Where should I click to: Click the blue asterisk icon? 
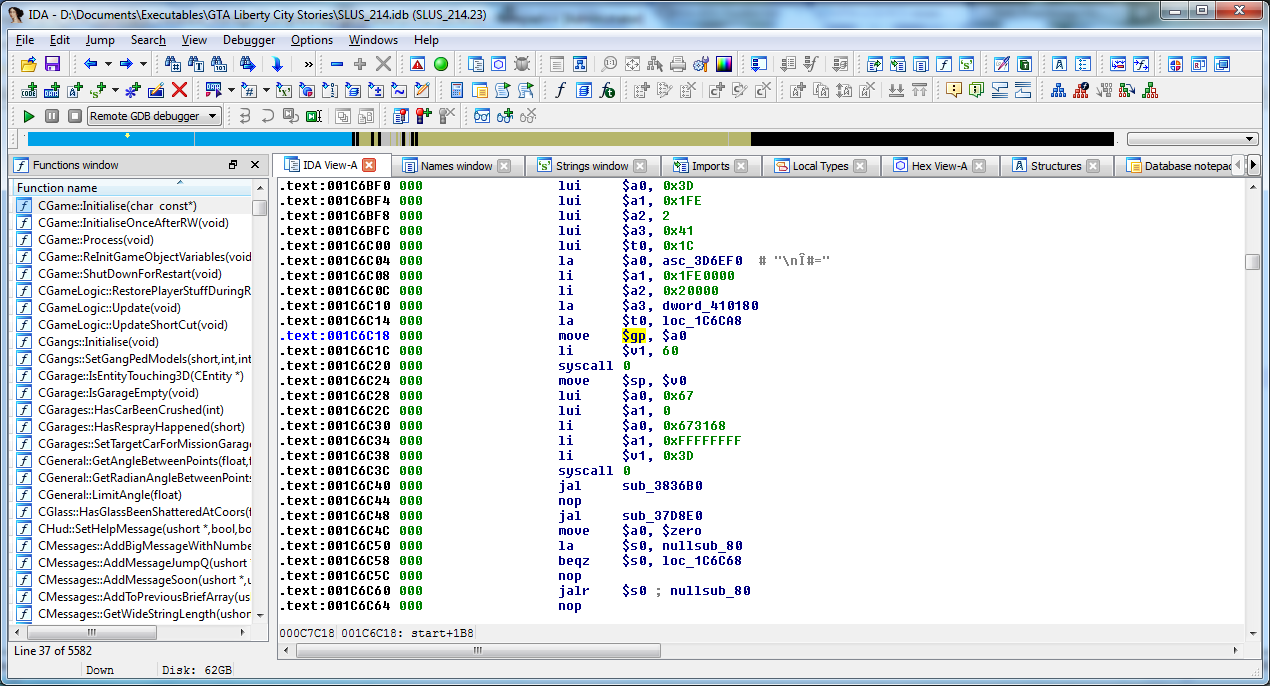(133, 90)
